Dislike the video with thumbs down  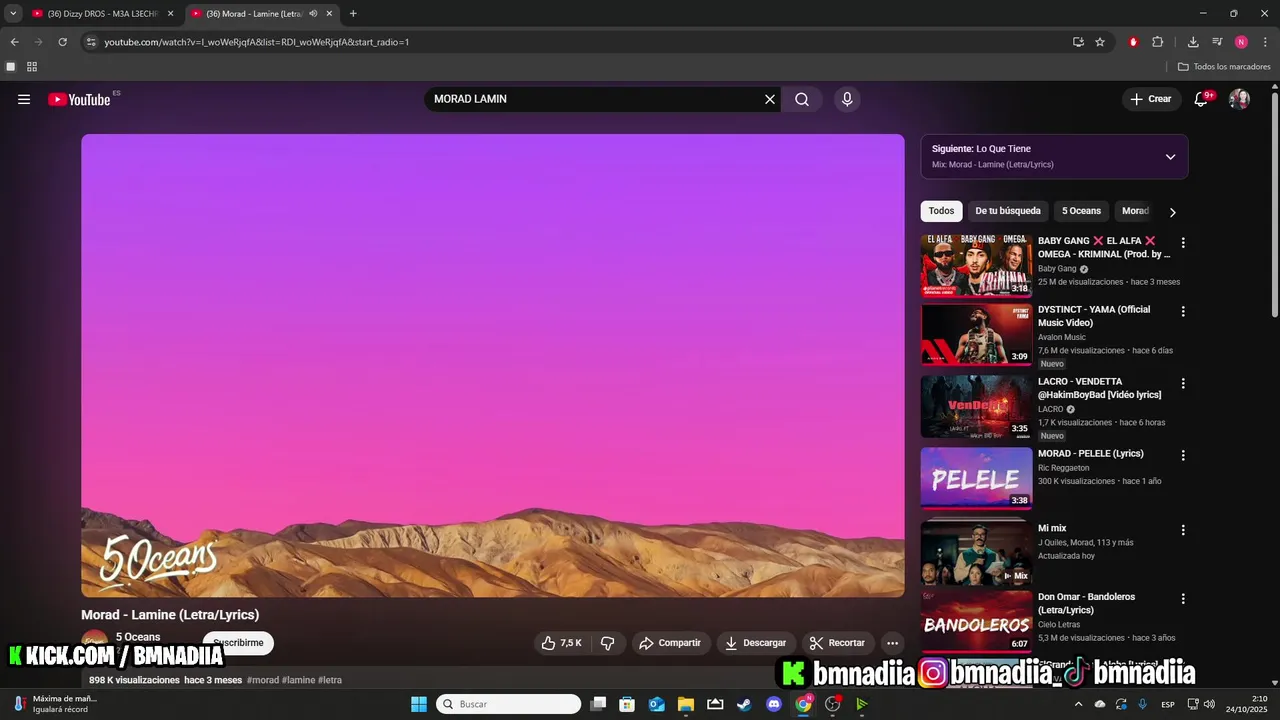pyautogui.click(x=608, y=643)
